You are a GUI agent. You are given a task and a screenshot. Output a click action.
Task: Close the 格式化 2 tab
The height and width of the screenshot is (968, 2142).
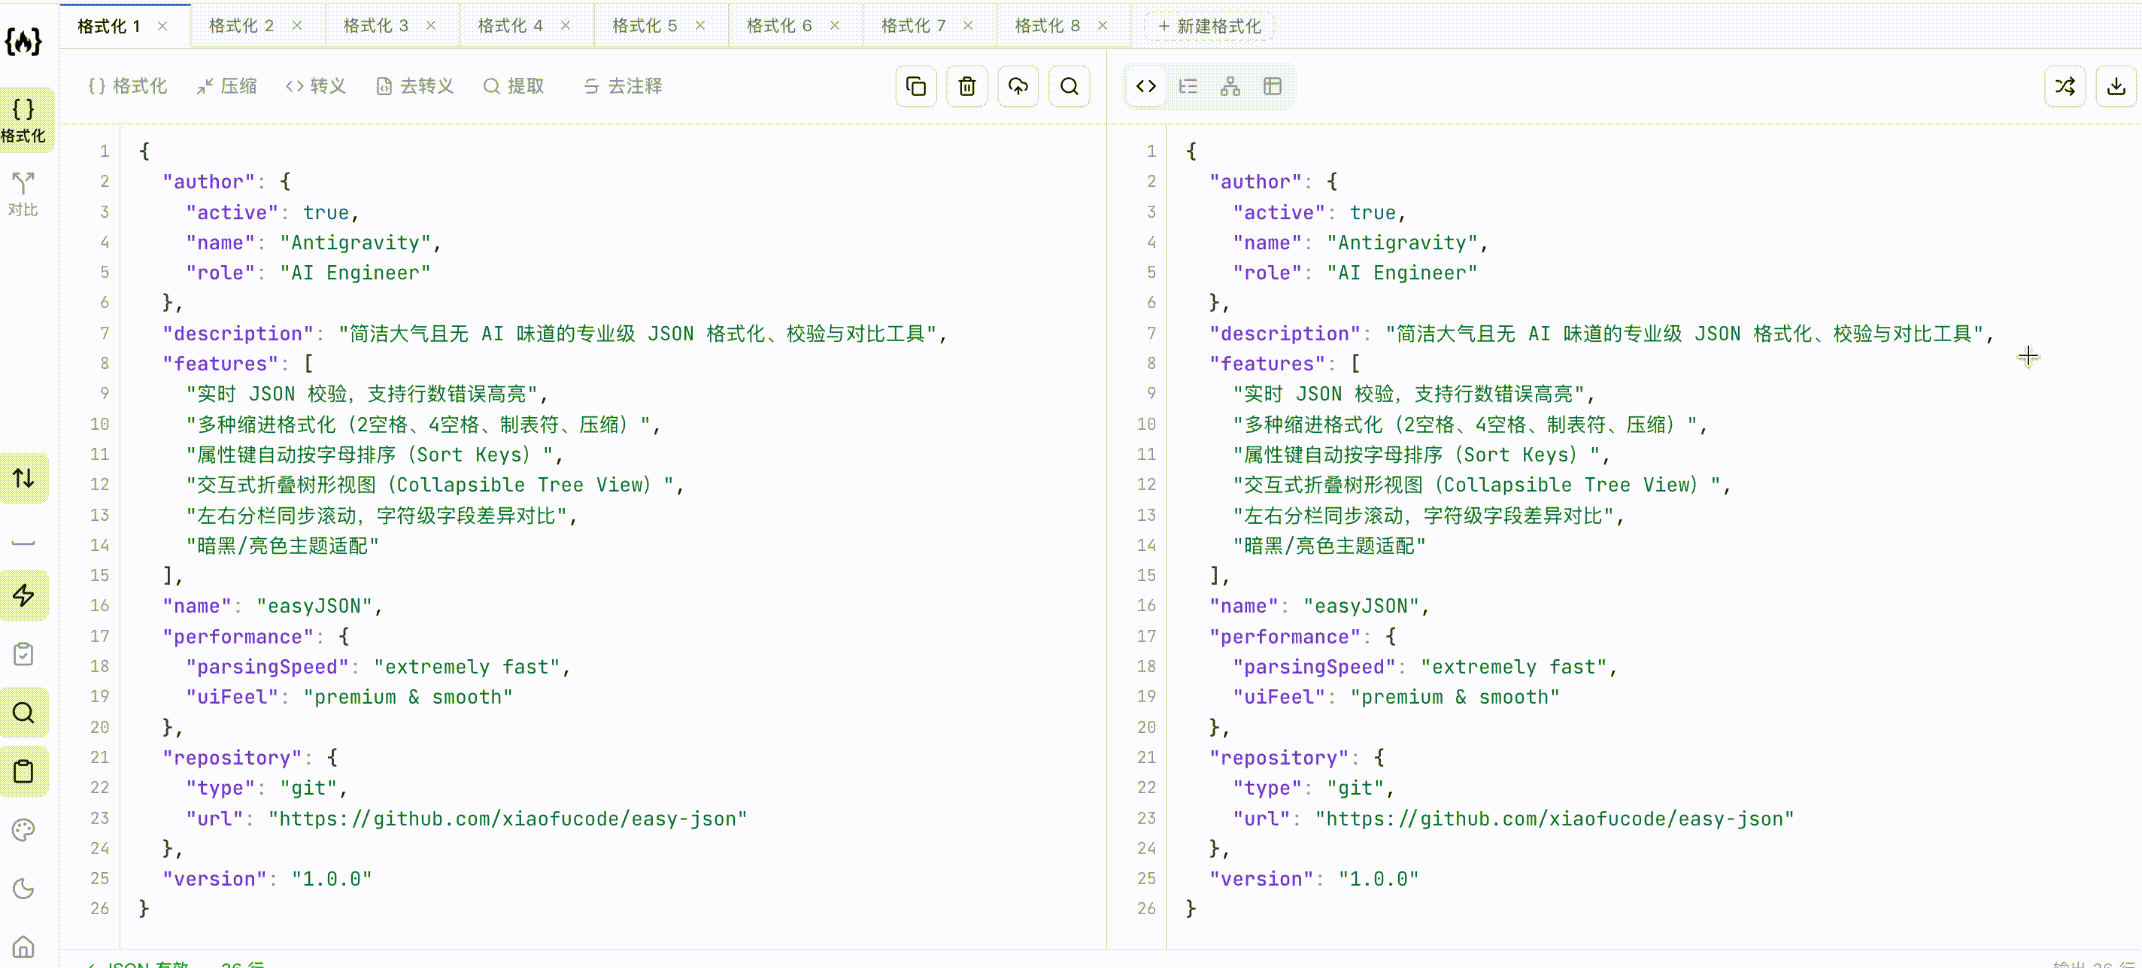[297, 26]
